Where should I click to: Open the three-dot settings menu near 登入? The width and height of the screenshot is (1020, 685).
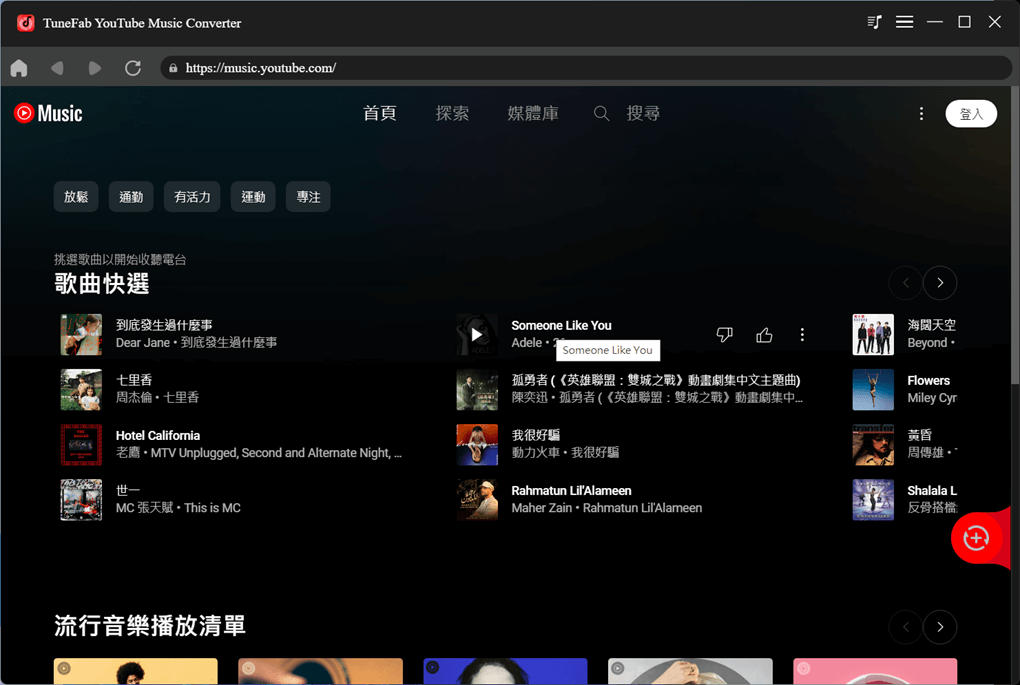click(921, 114)
